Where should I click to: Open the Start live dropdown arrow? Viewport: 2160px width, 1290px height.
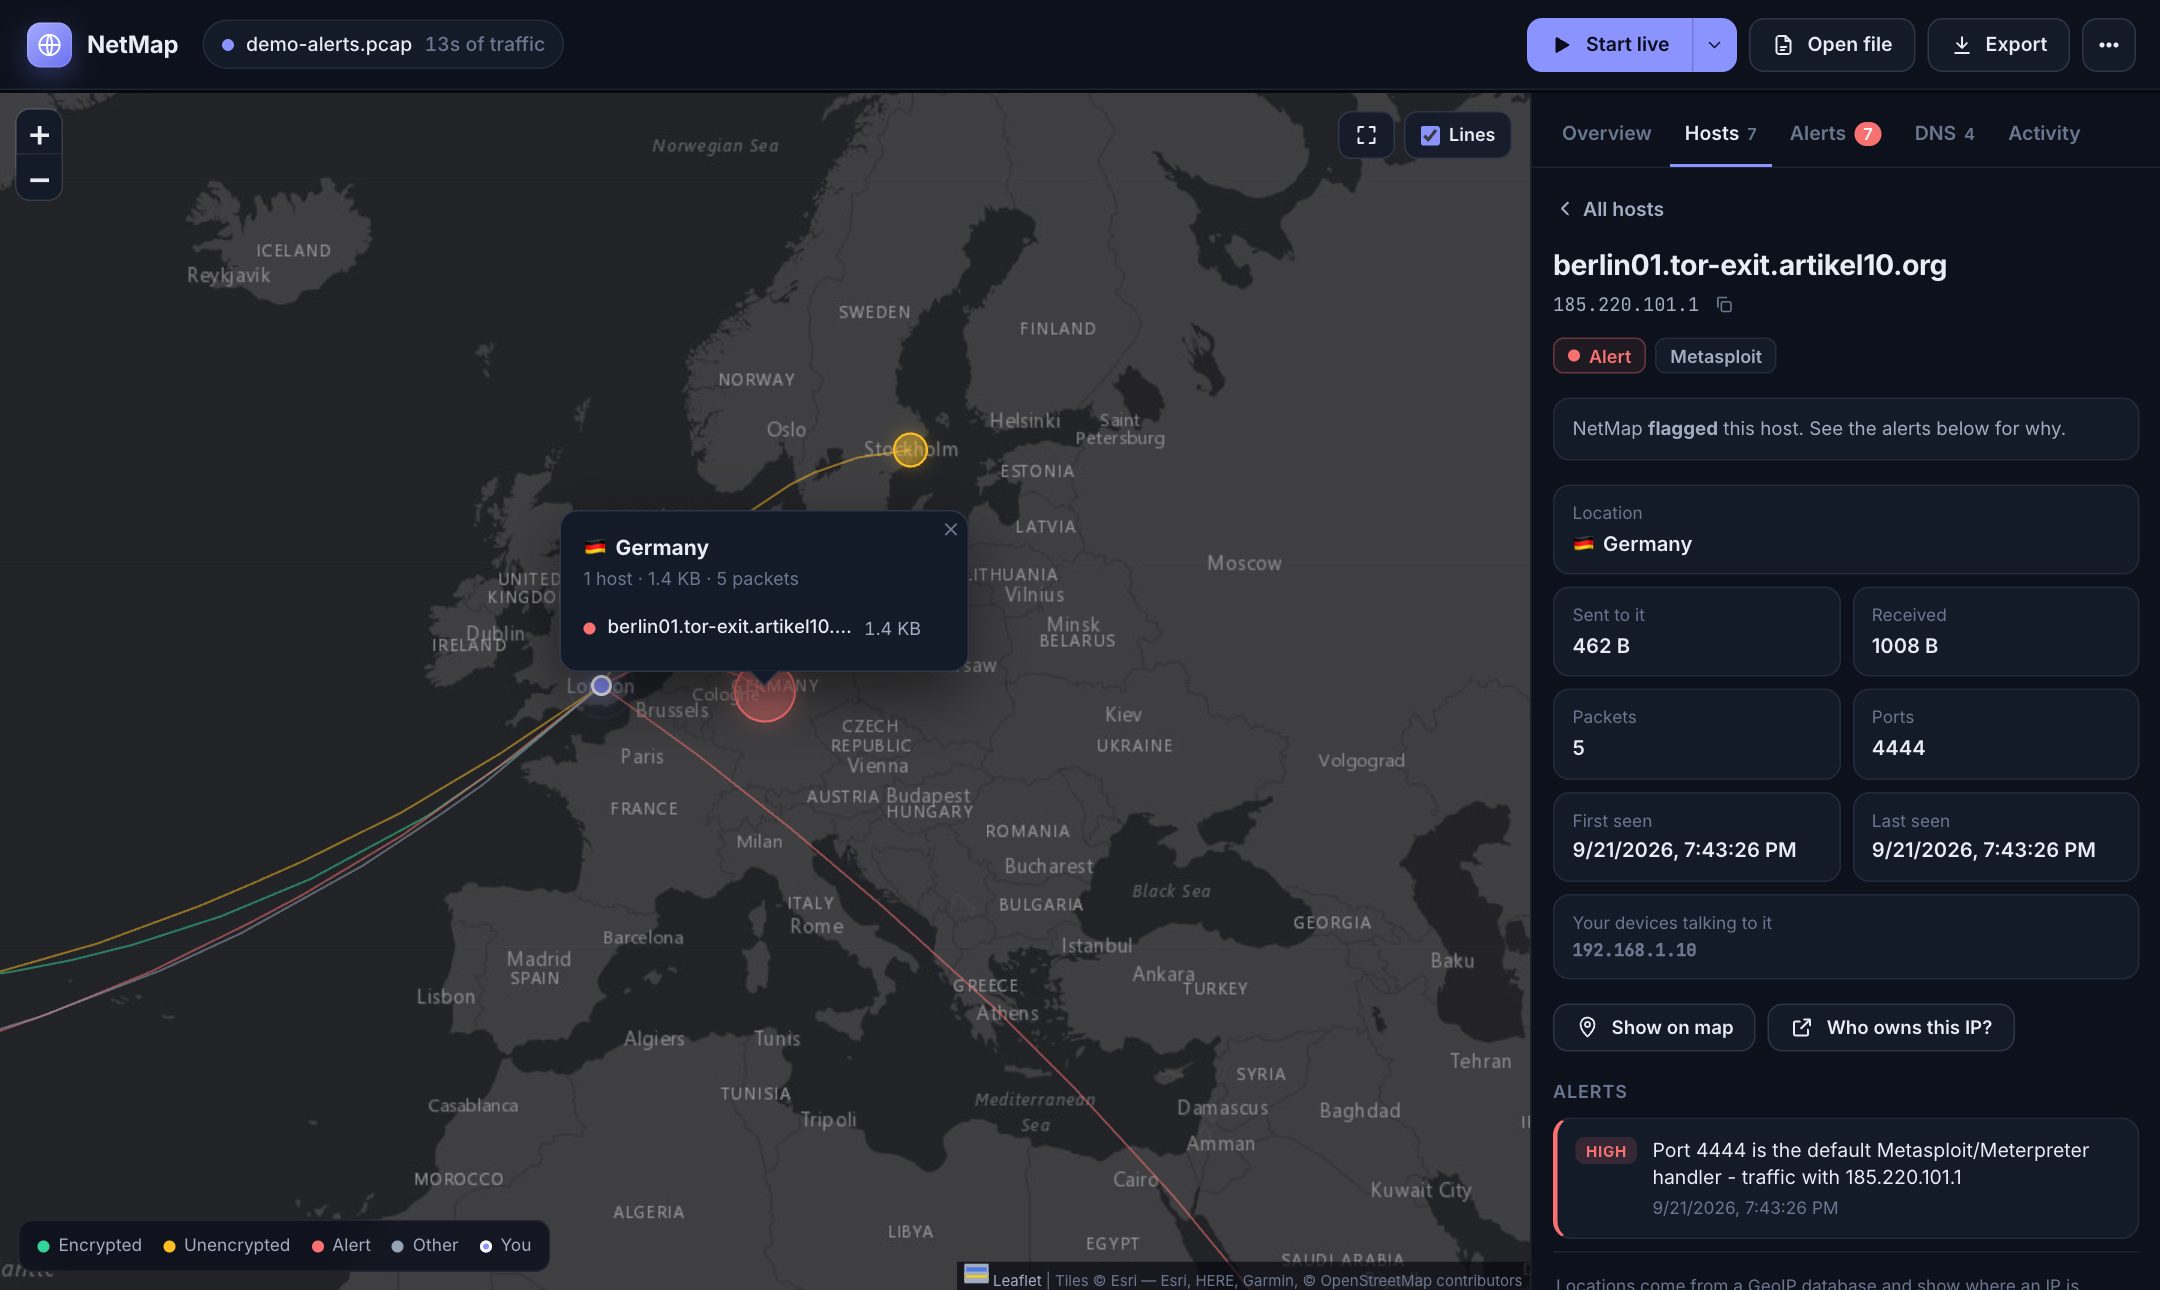tap(1714, 45)
